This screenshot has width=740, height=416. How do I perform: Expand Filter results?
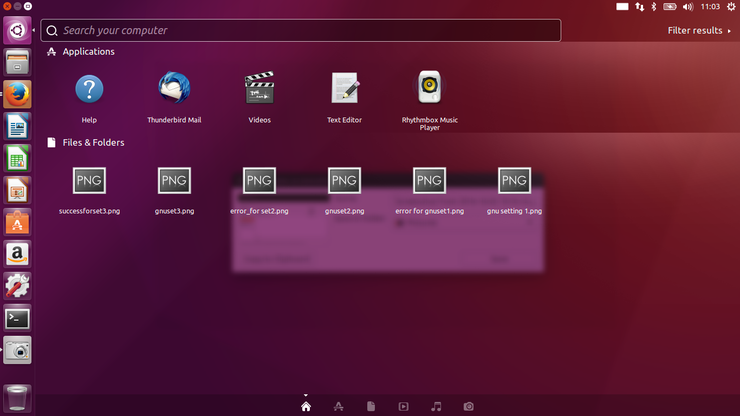[699, 31]
